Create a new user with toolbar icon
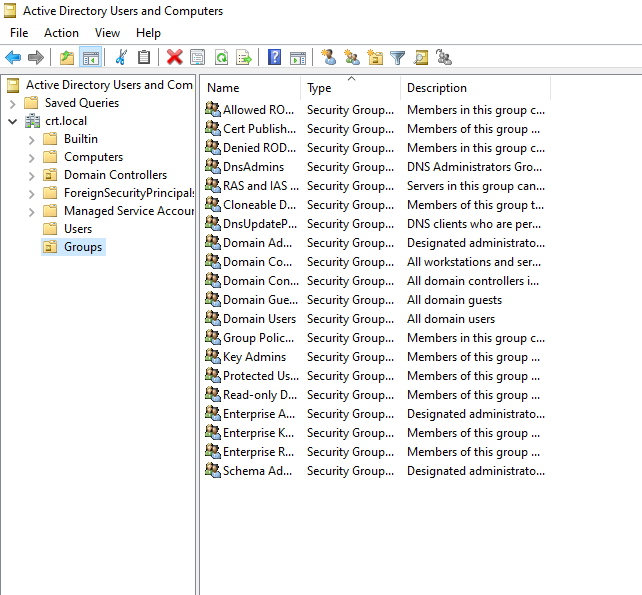 pyautogui.click(x=328, y=57)
